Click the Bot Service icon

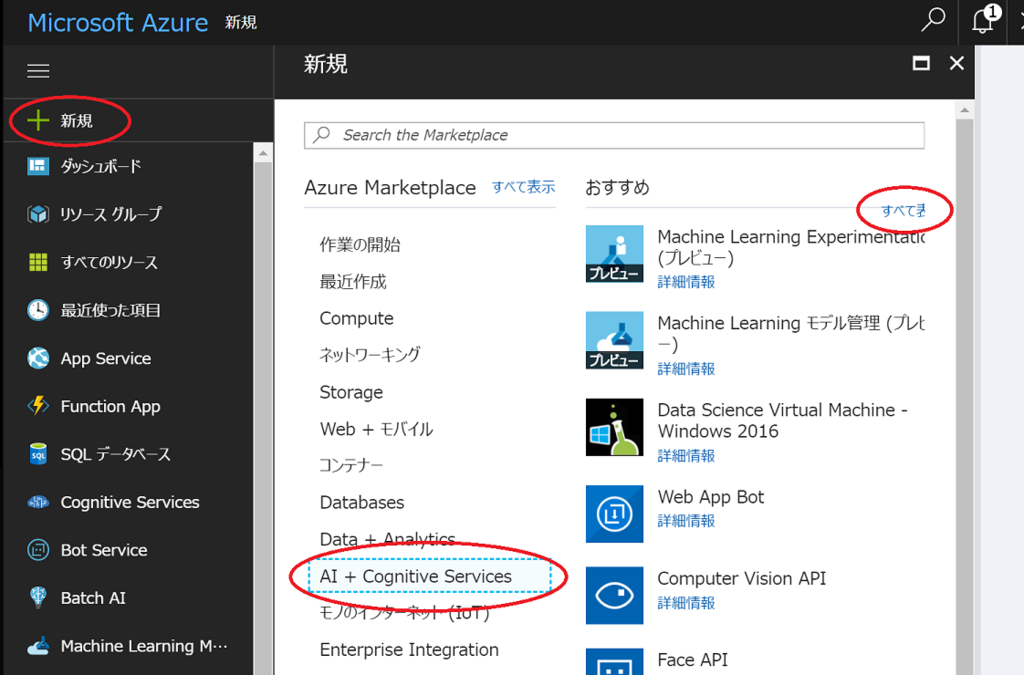pos(38,550)
